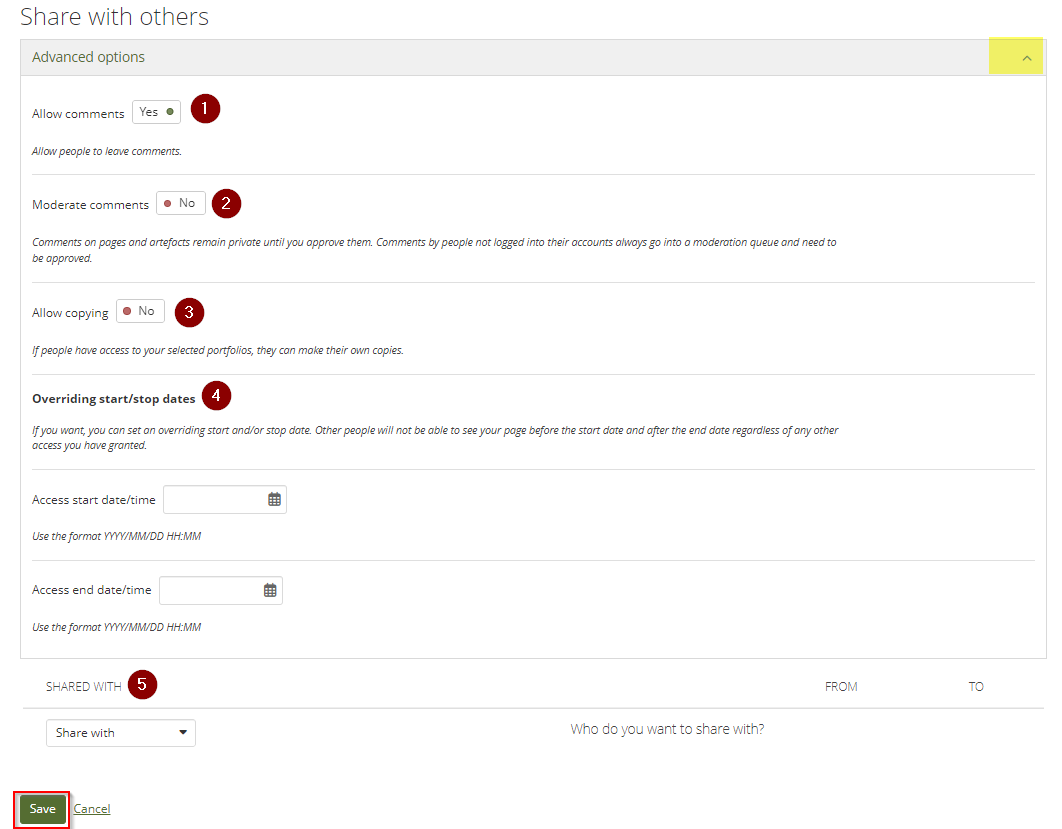Screen dimensions: 1062x829
Task: Toggle the Moderate comments No switch
Action: coord(180,203)
